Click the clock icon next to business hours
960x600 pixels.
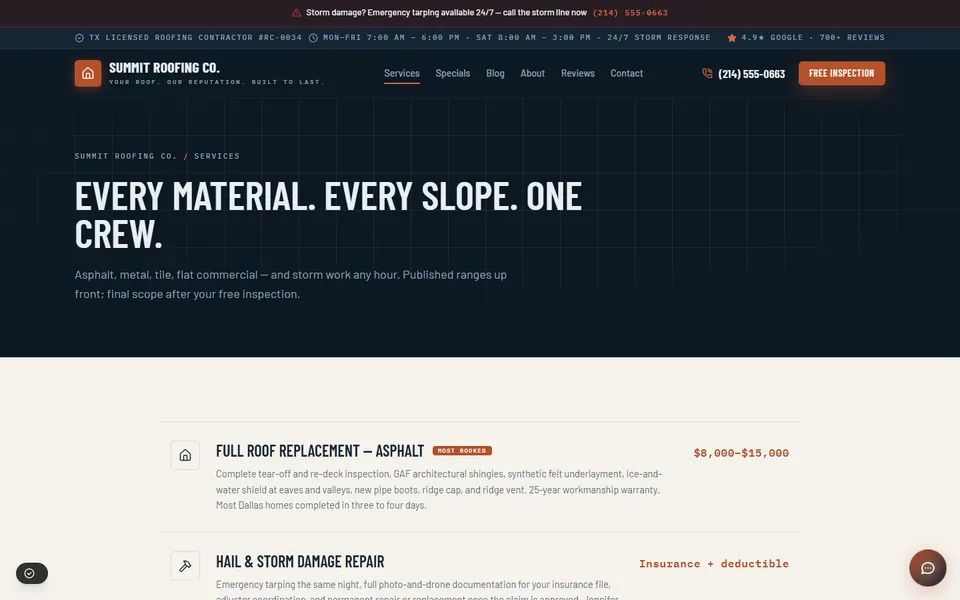[x=313, y=38]
